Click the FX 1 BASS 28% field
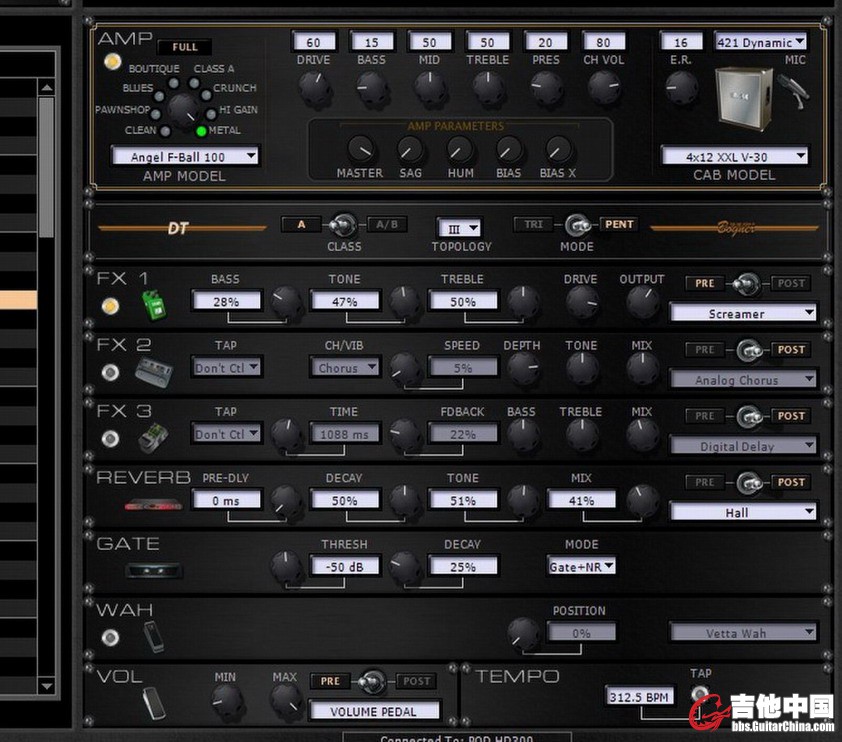The width and height of the screenshot is (842, 742). click(x=226, y=301)
